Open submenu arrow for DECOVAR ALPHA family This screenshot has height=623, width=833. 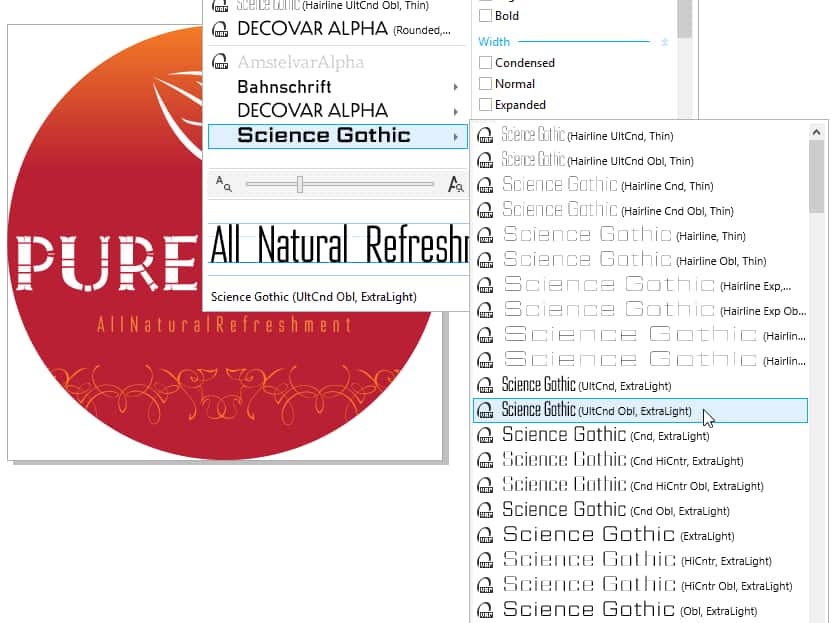pos(456,111)
